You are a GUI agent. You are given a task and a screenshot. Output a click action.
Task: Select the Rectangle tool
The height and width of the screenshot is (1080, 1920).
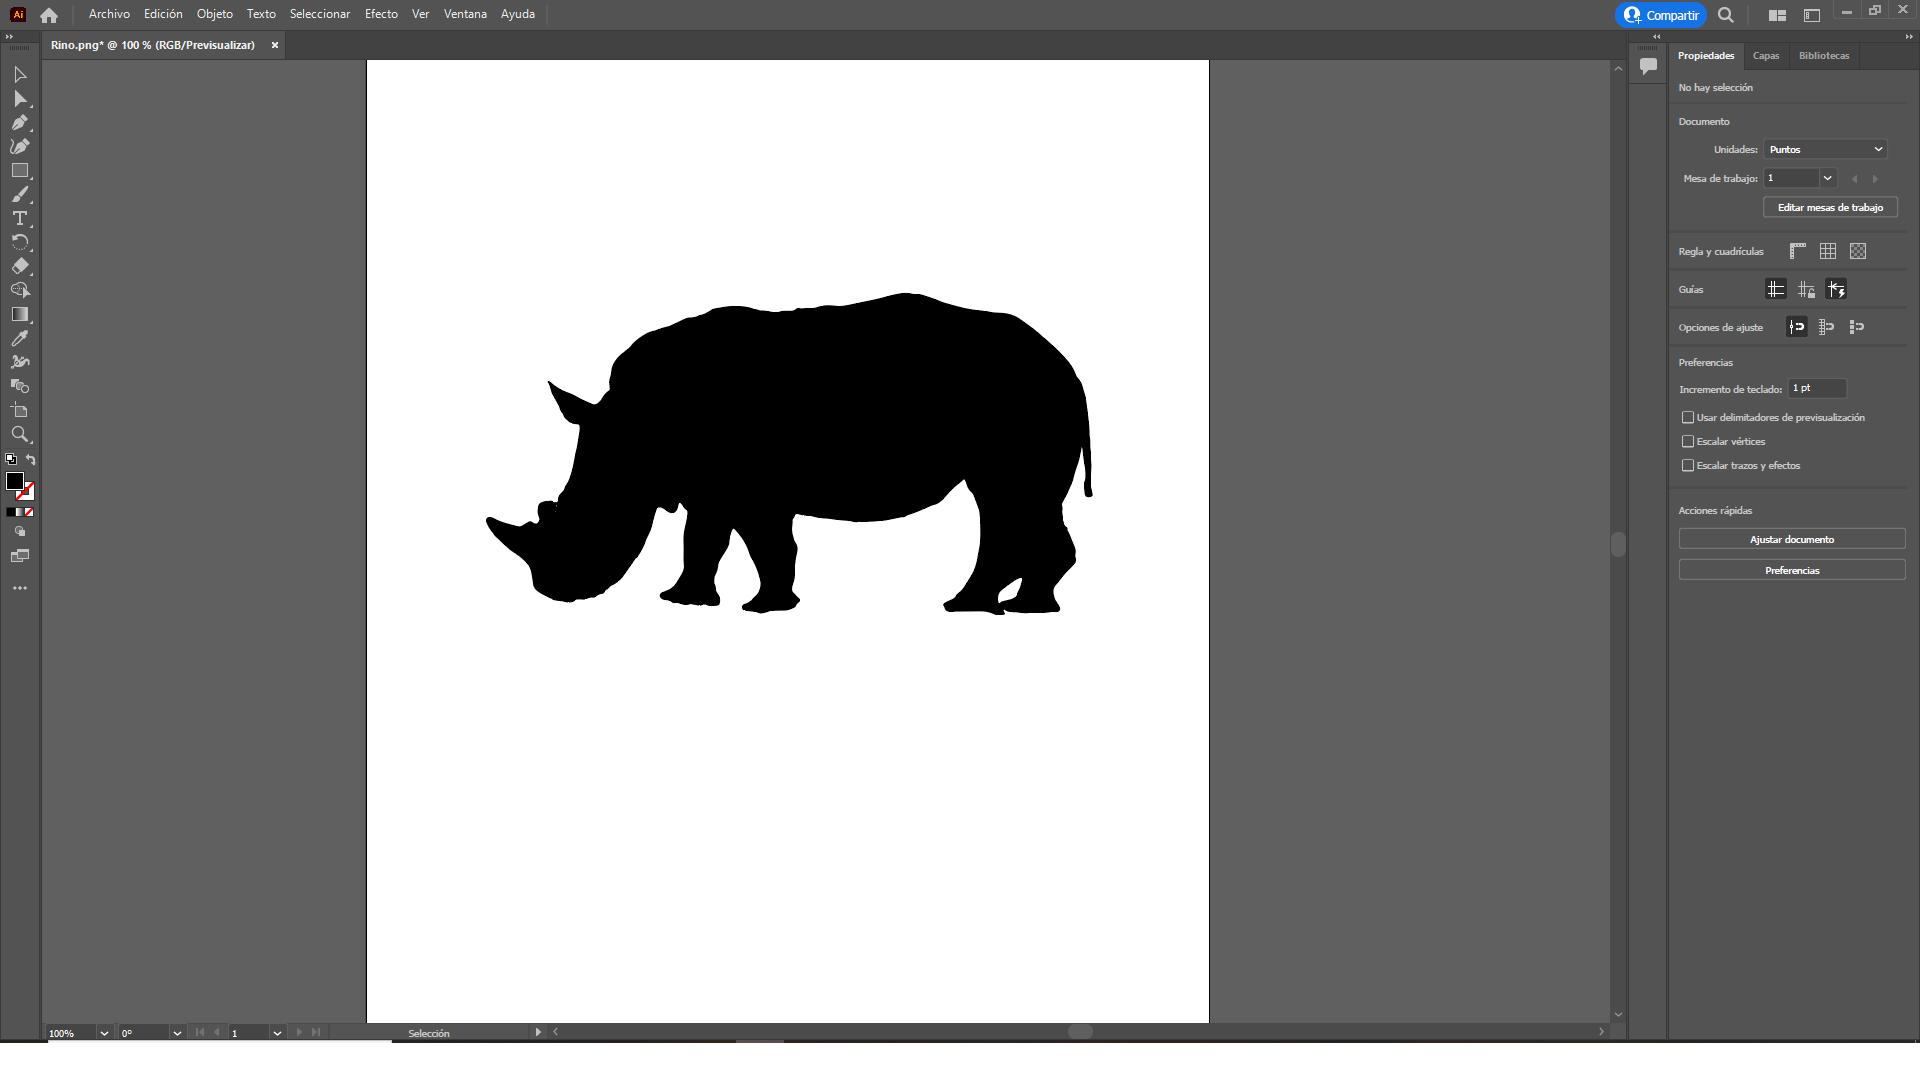19,171
